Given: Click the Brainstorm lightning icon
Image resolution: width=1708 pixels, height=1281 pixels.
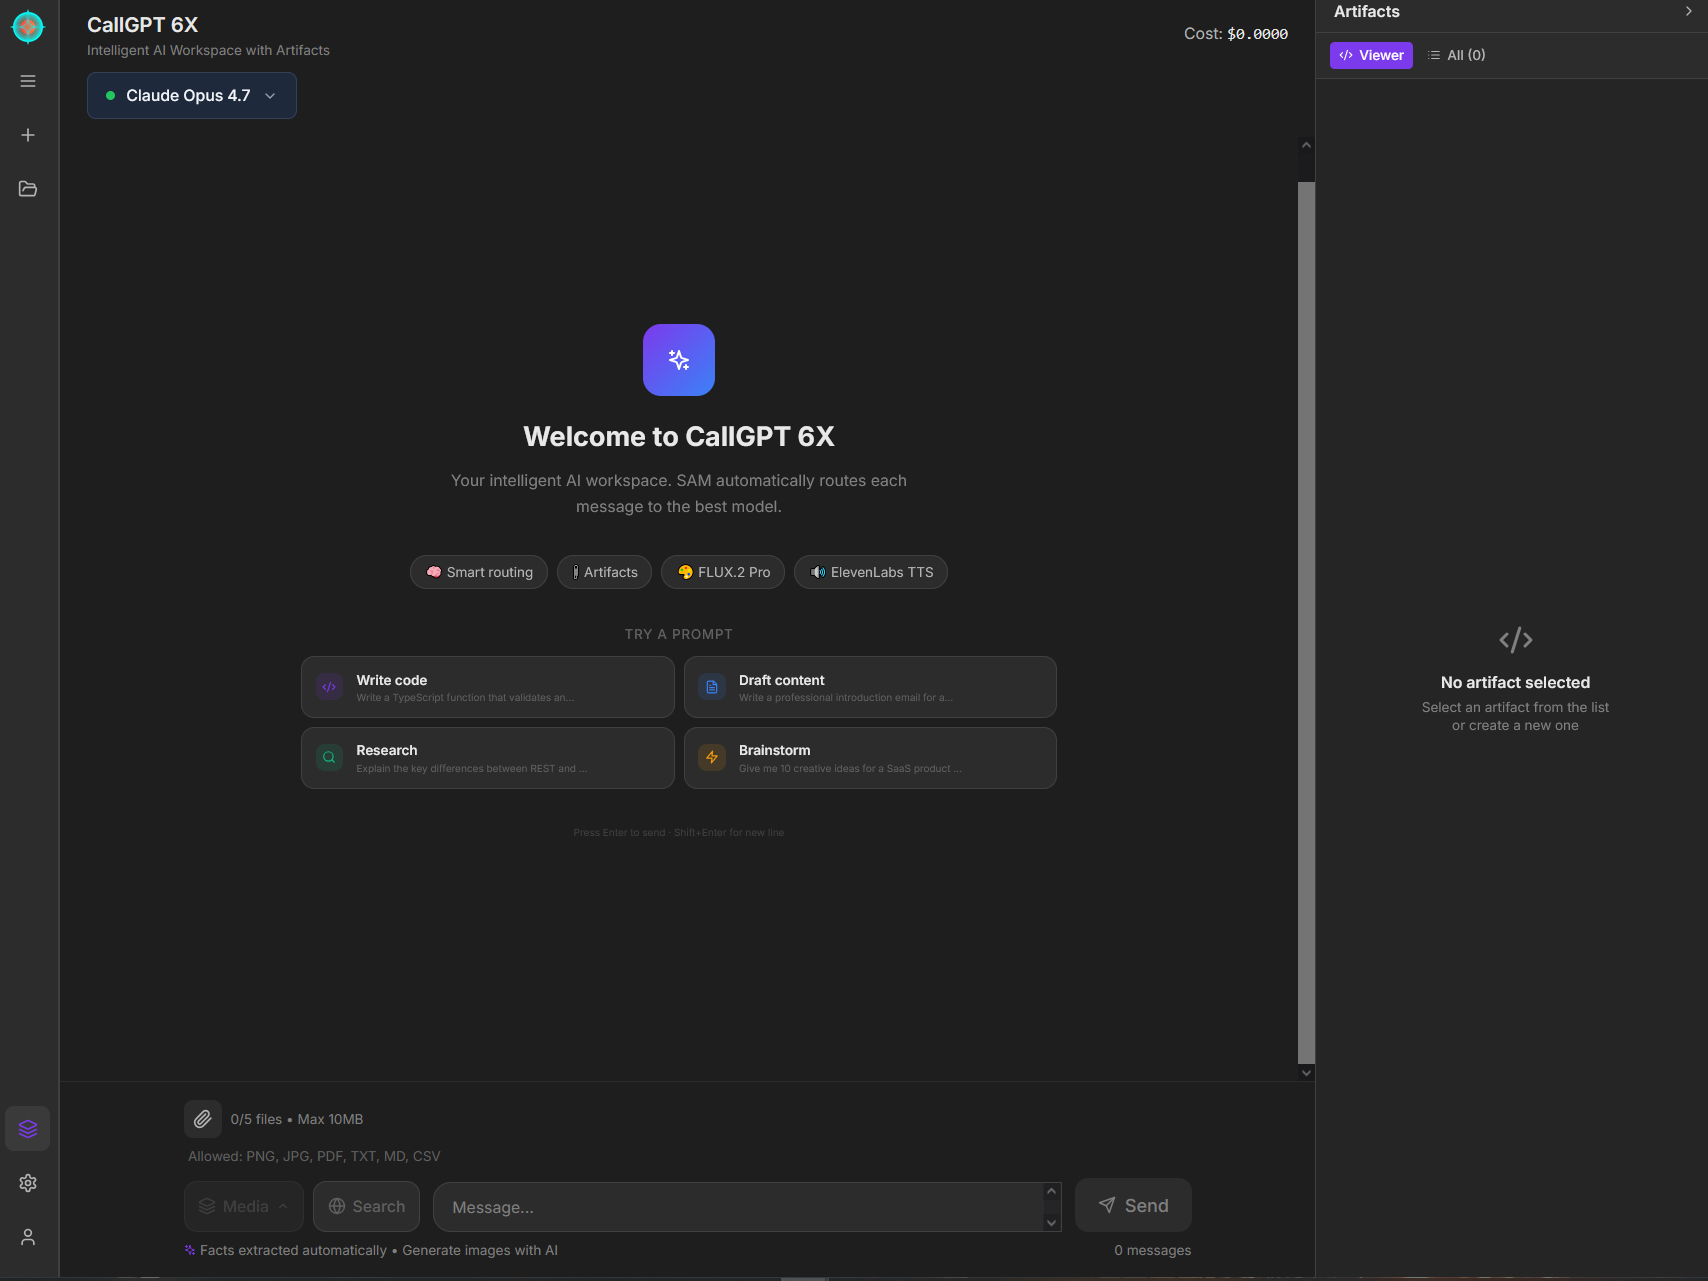Looking at the screenshot, I should pos(712,758).
